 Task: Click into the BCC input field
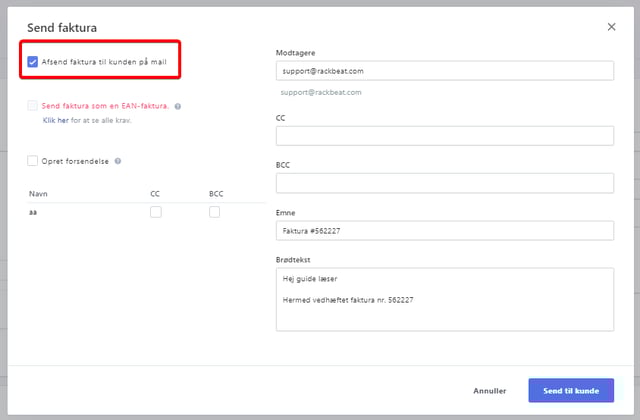click(x=444, y=183)
